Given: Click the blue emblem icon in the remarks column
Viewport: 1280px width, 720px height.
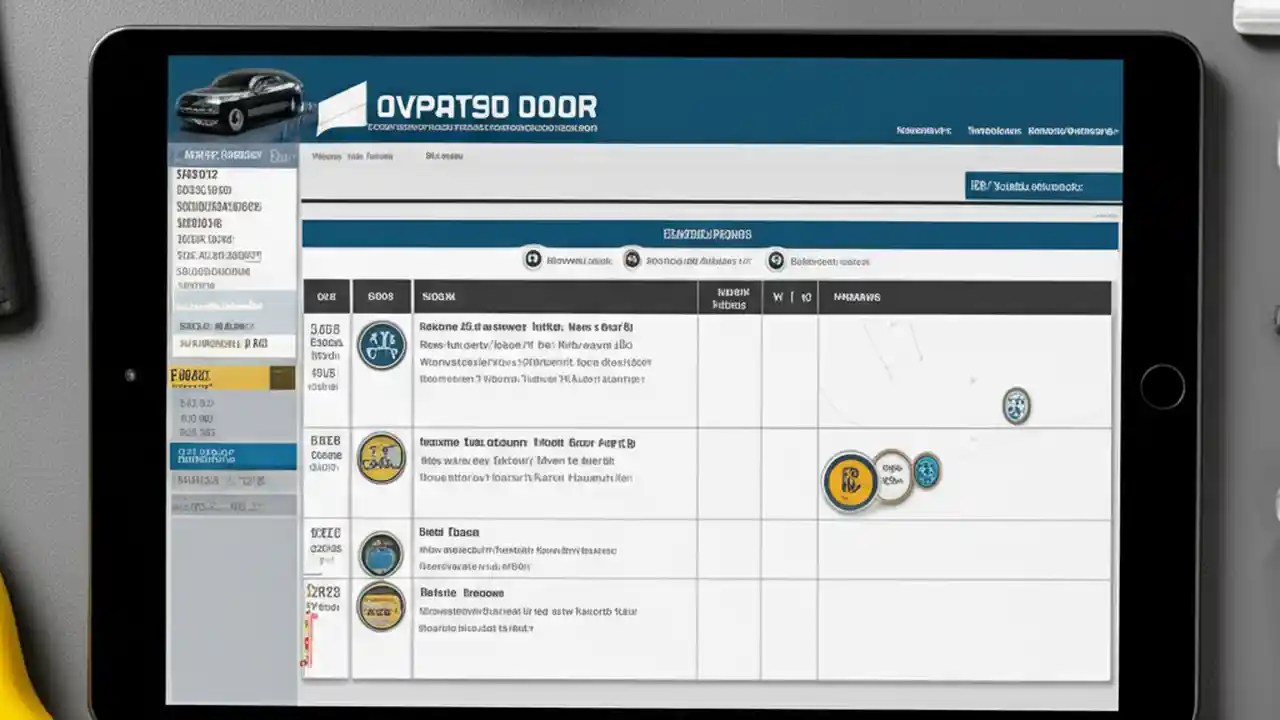Looking at the screenshot, I should coord(1016,405).
